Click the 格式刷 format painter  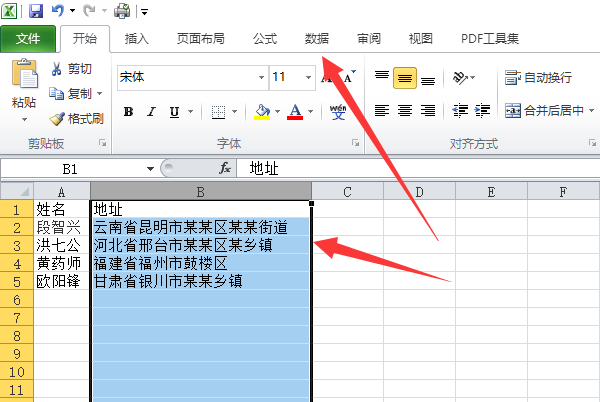pyautogui.click(x=77, y=119)
